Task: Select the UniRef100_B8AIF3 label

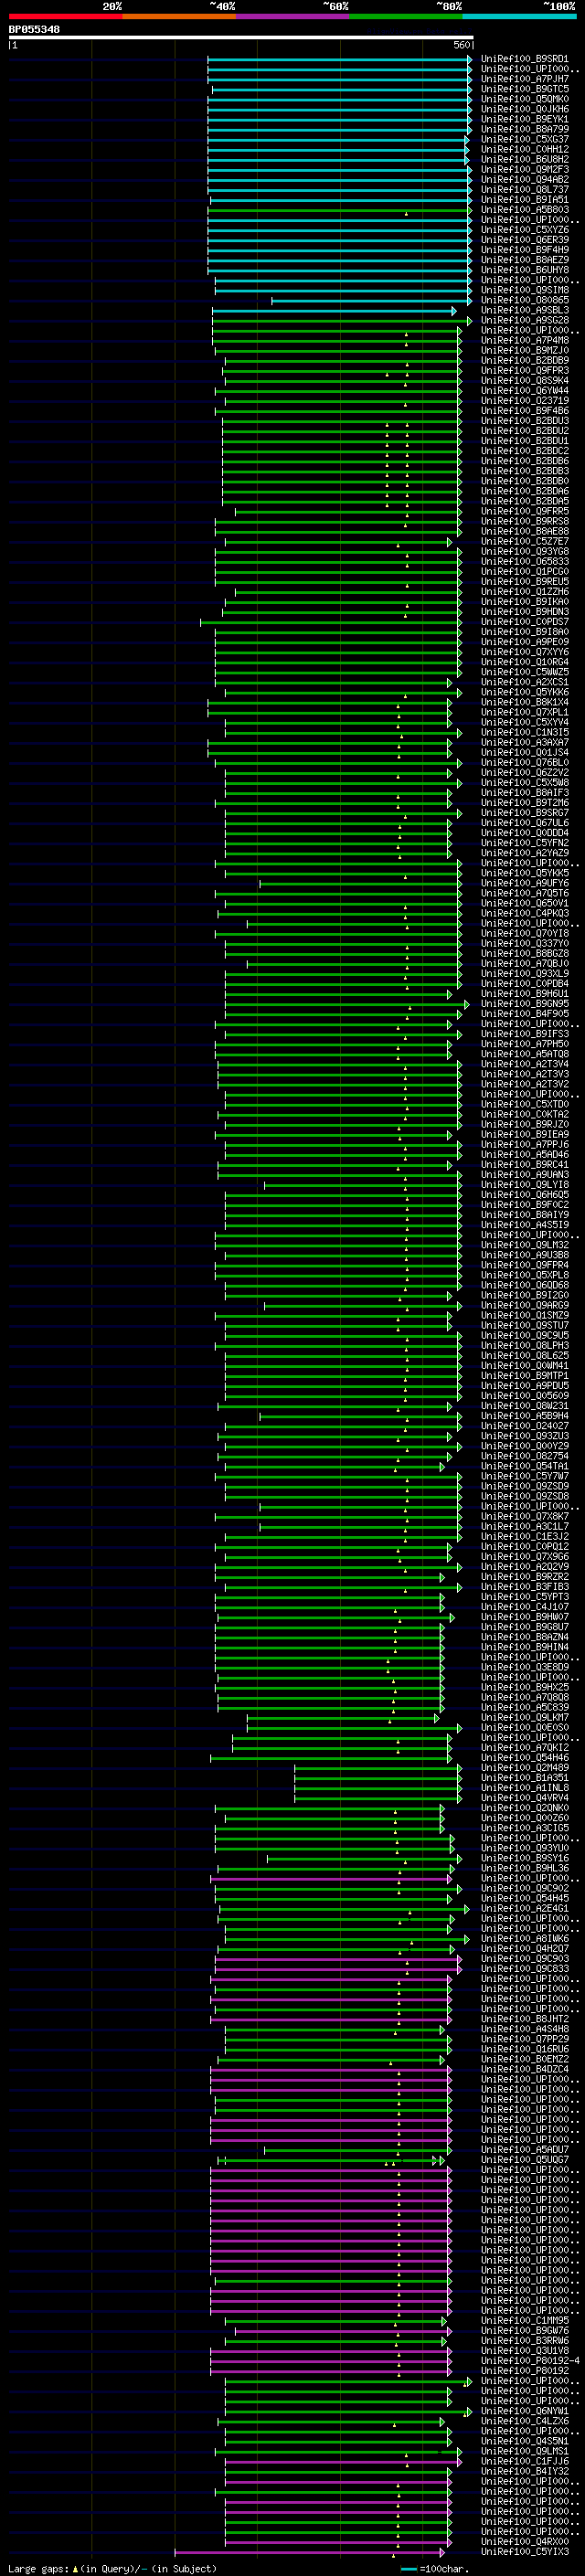Action: (x=525, y=792)
